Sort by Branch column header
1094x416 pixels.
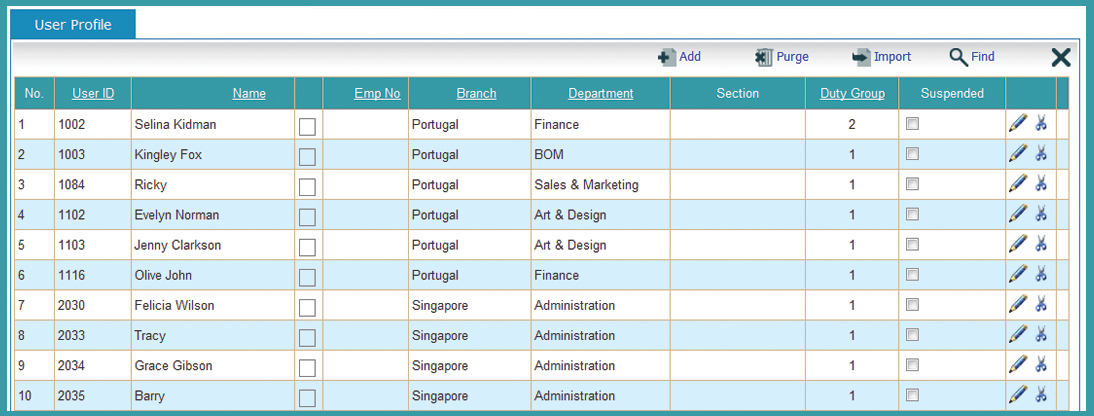pyautogui.click(x=477, y=94)
